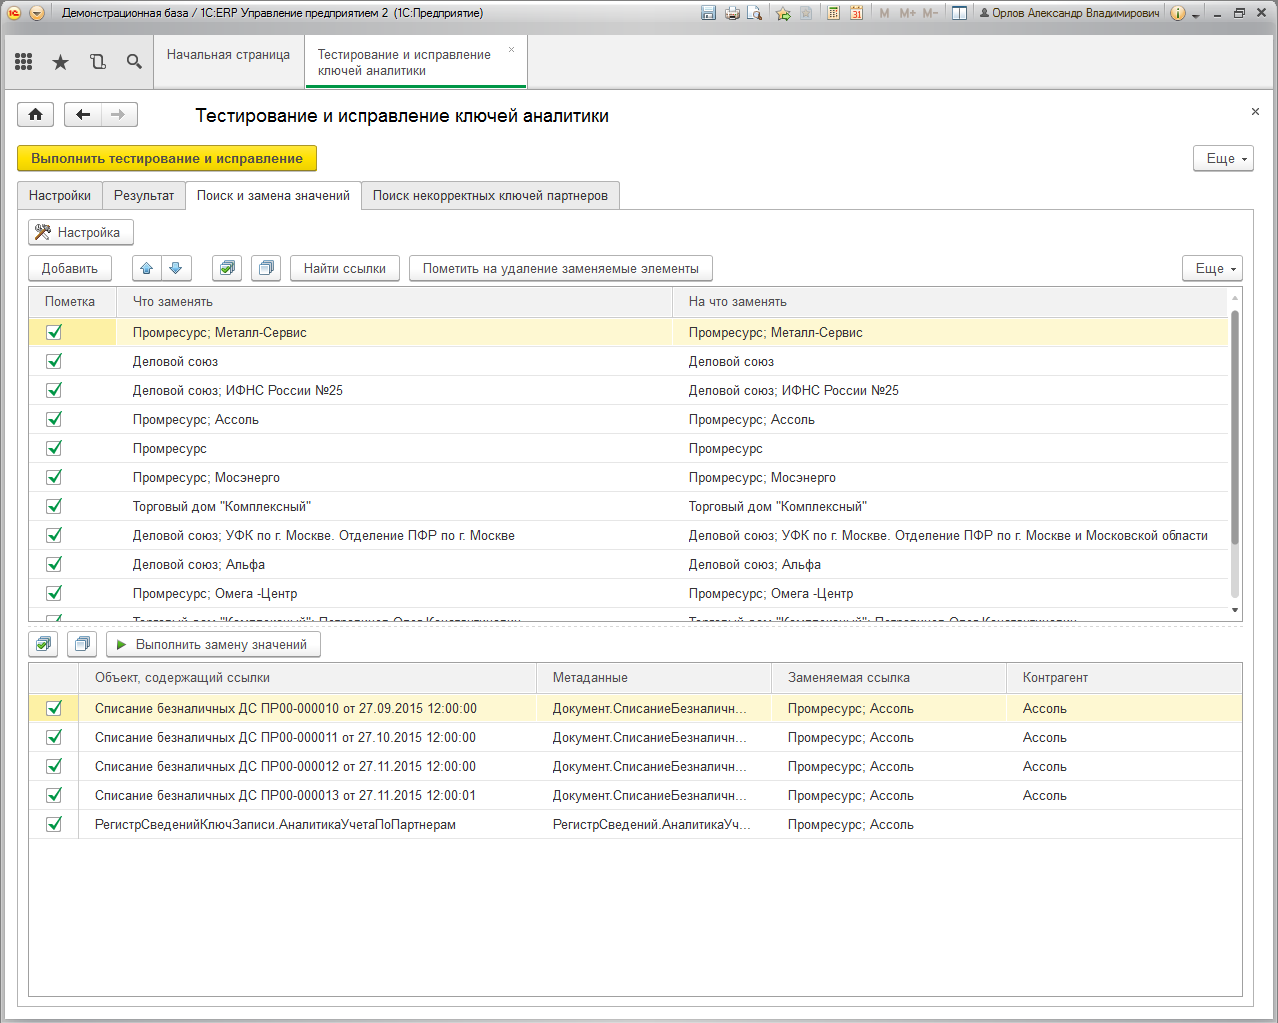Image resolution: width=1278 pixels, height=1023 pixels.
Task: Click Пометить на удаление заменяемые элементы
Action: [x=561, y=268]
